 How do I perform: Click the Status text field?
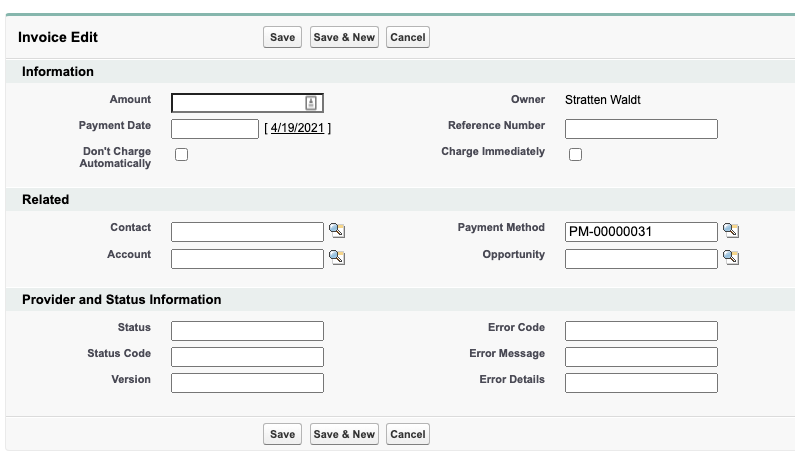[247, 331]
